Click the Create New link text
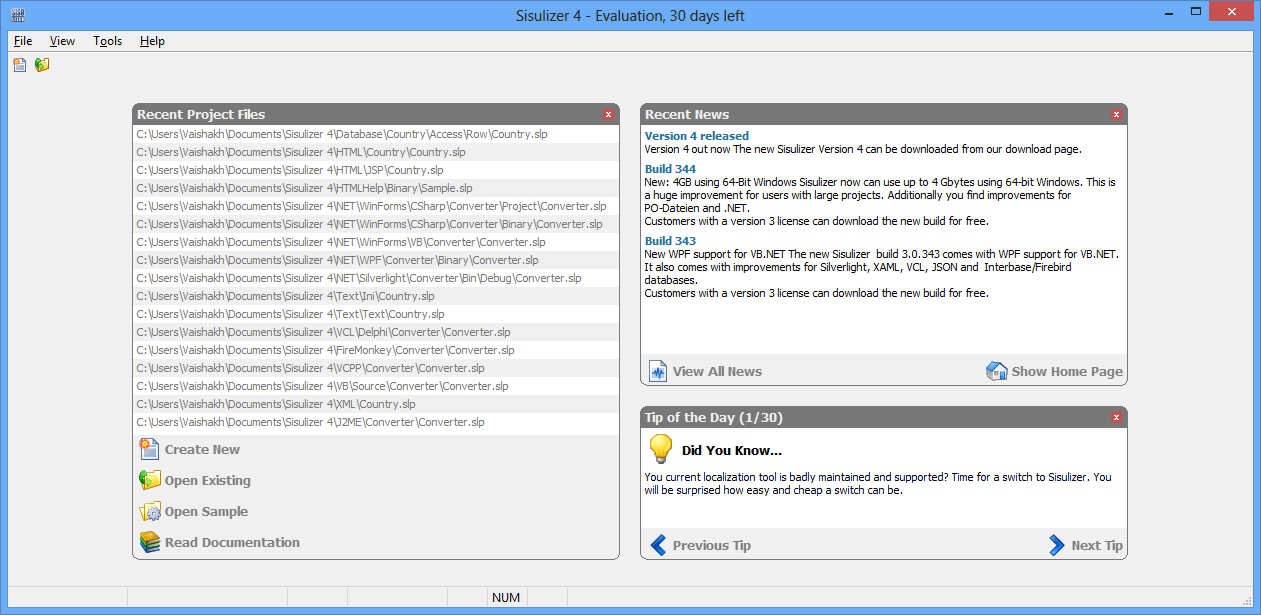Image resolution: width=1261 pixels, height=615 pixels. pos(202,450)
